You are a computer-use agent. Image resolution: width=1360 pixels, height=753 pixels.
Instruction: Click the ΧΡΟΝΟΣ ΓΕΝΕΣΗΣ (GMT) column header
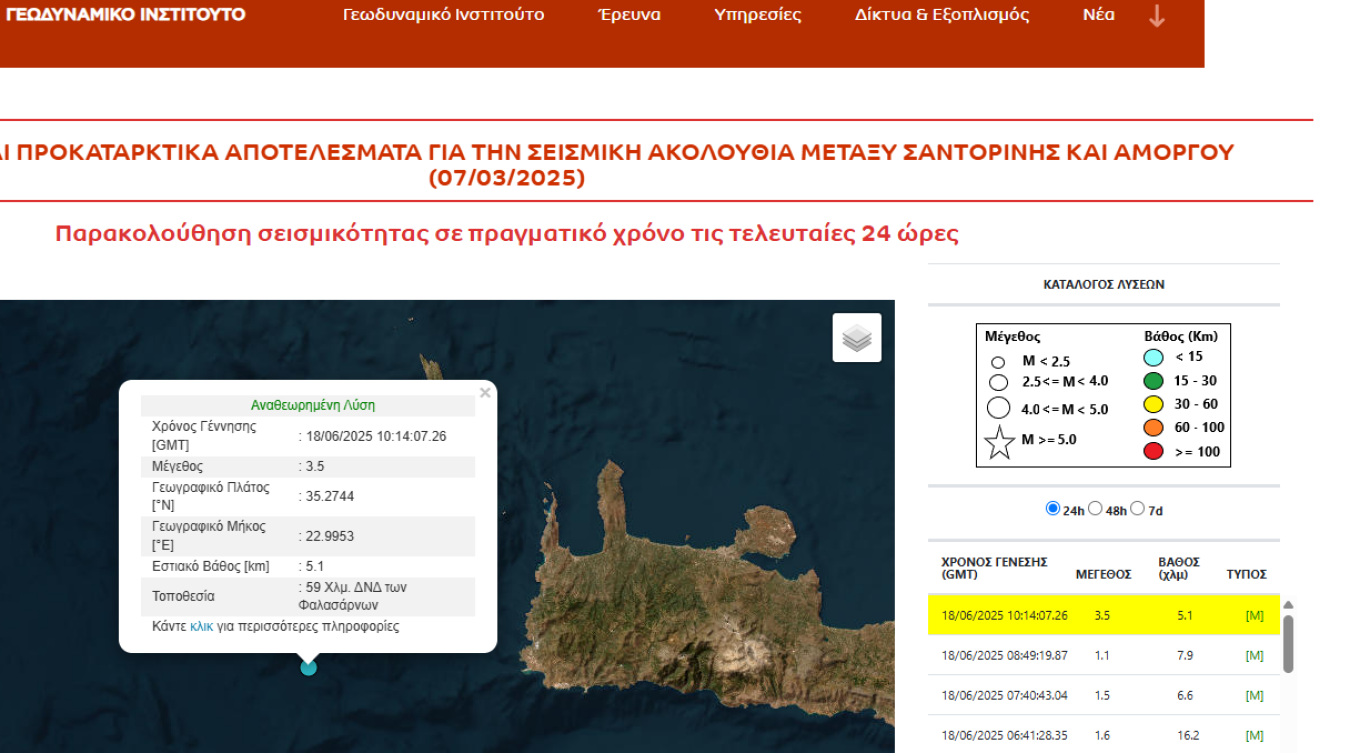tap(994, 568)
